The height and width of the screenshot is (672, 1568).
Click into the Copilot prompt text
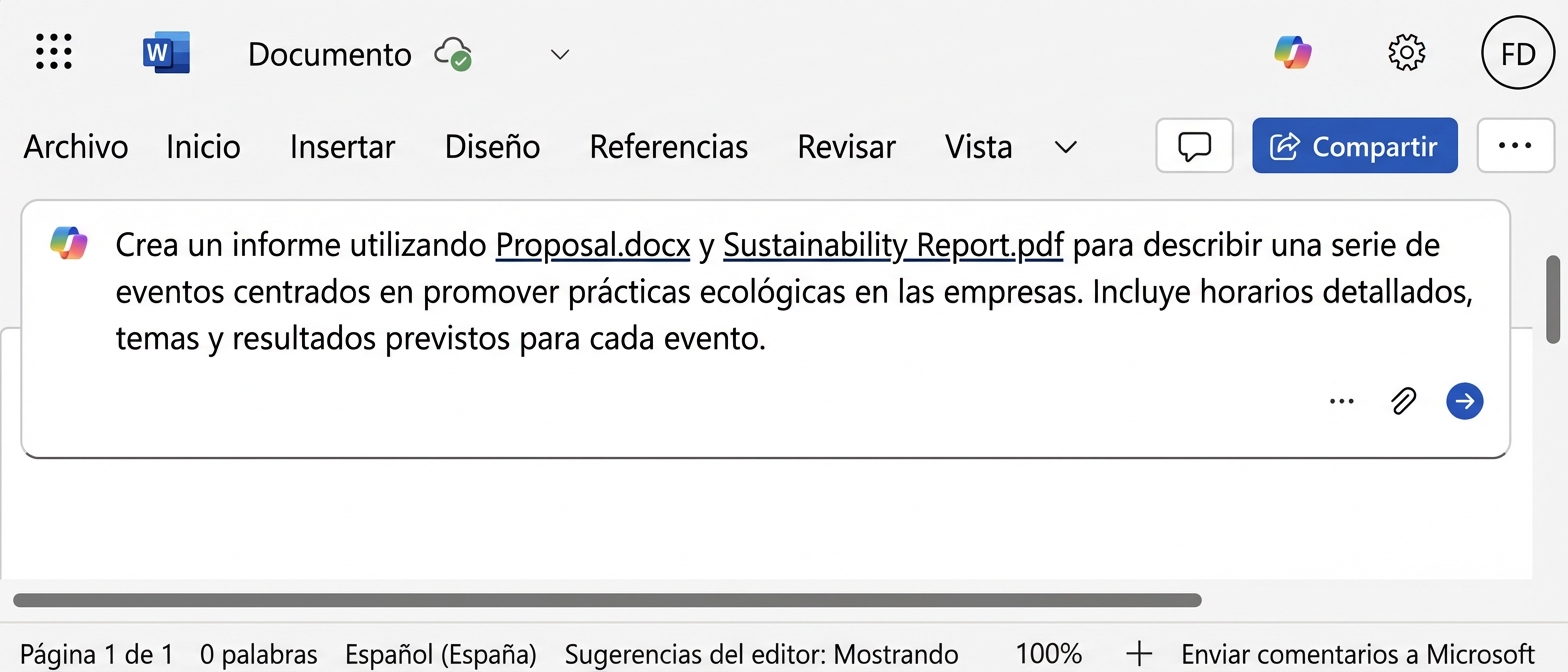[x=794, y=292]
